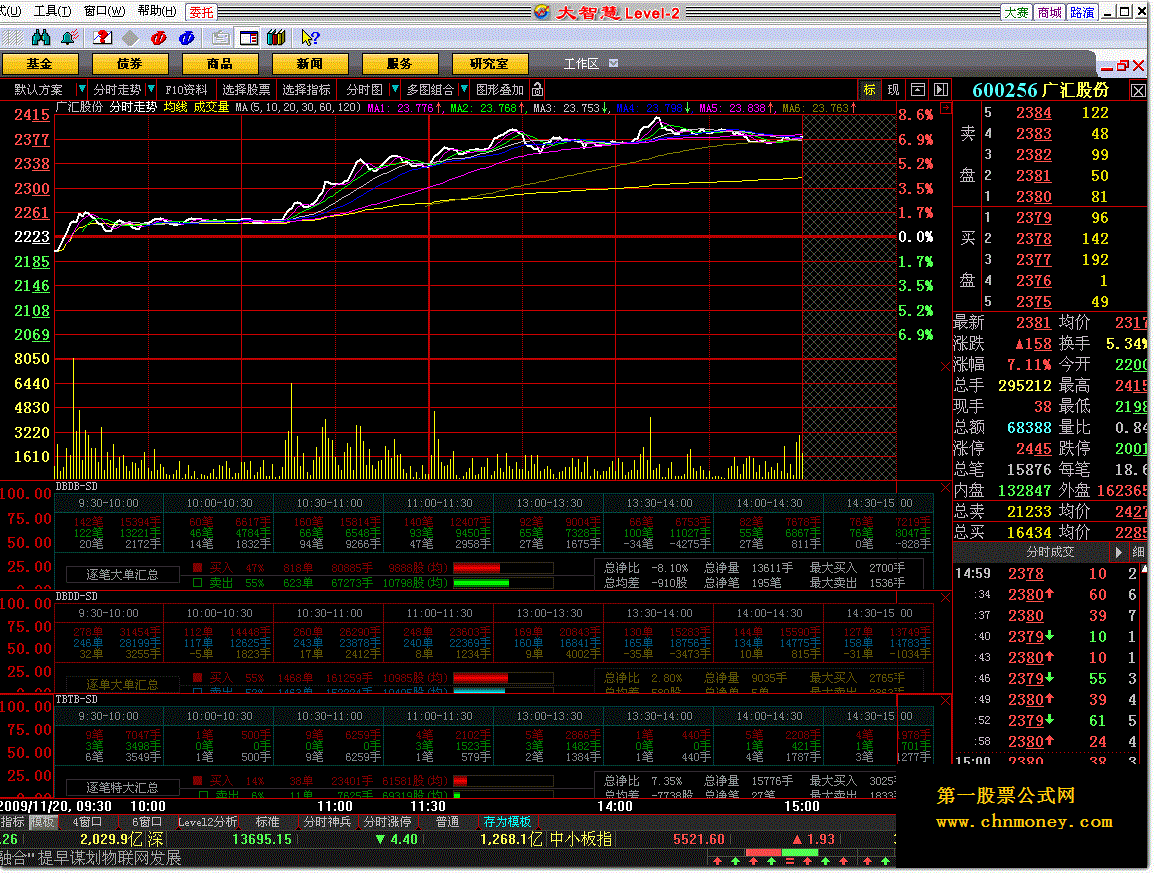Toggle the 标 indicator mode button

tap(870, 90)
